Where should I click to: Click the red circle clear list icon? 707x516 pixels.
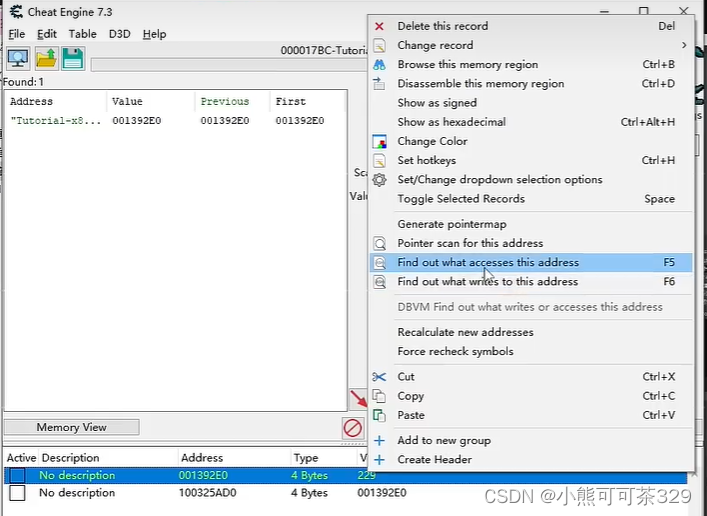tap(352, 428)
